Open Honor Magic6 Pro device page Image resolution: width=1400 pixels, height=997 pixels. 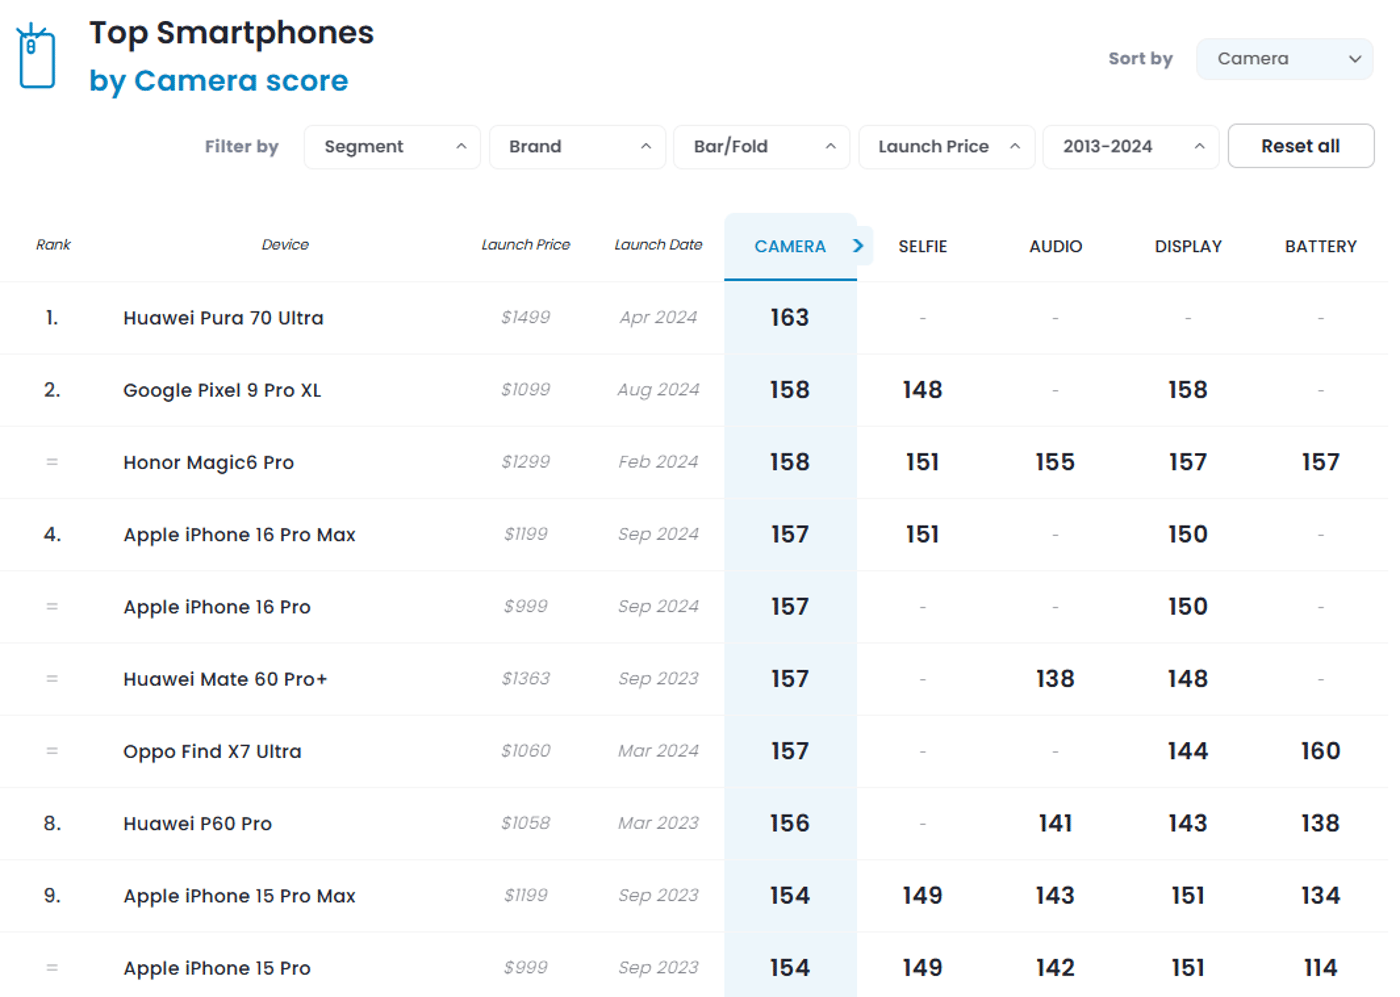208,463
